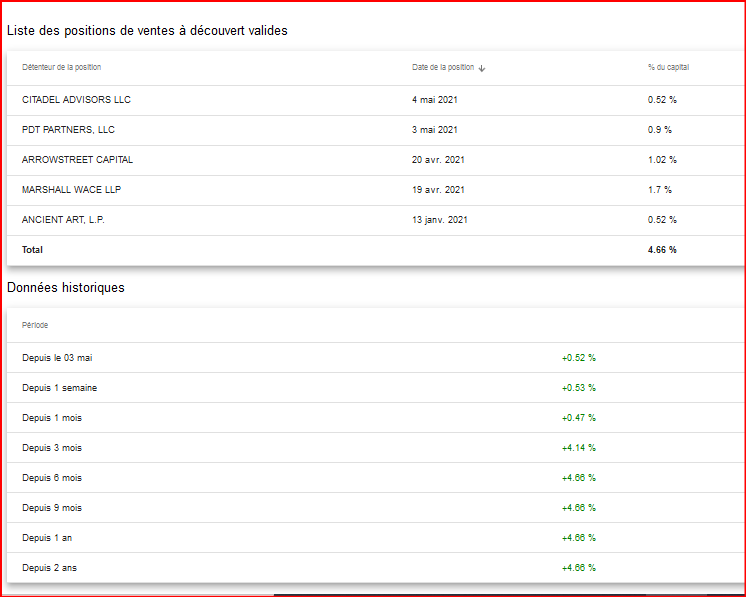
Task: Click the 1.7 % capital value
Action: pos(659,190)
